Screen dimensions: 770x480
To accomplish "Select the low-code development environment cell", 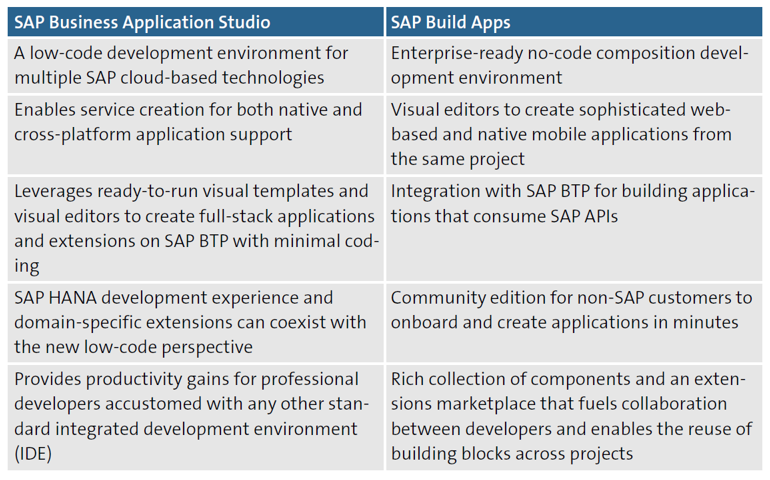I will tap(194, 65).
